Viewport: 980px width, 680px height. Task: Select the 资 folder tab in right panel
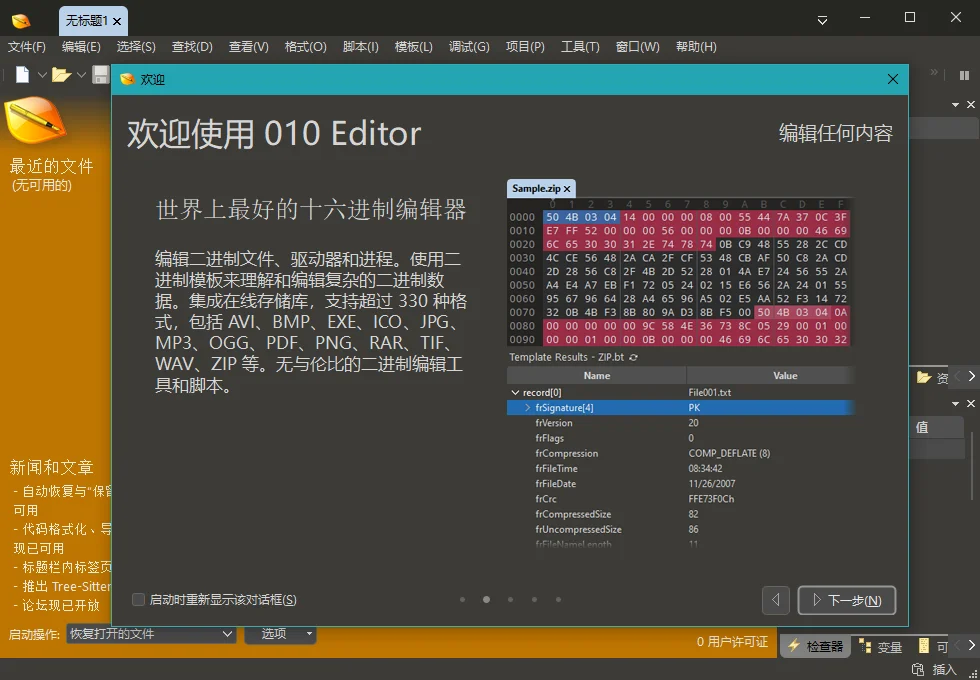932,378
